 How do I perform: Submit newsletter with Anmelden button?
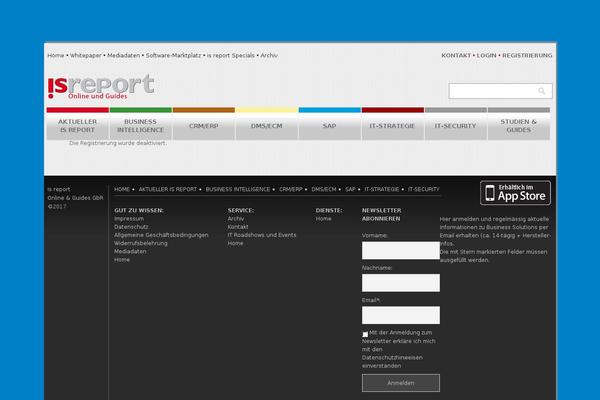click(x=401, y=383)
